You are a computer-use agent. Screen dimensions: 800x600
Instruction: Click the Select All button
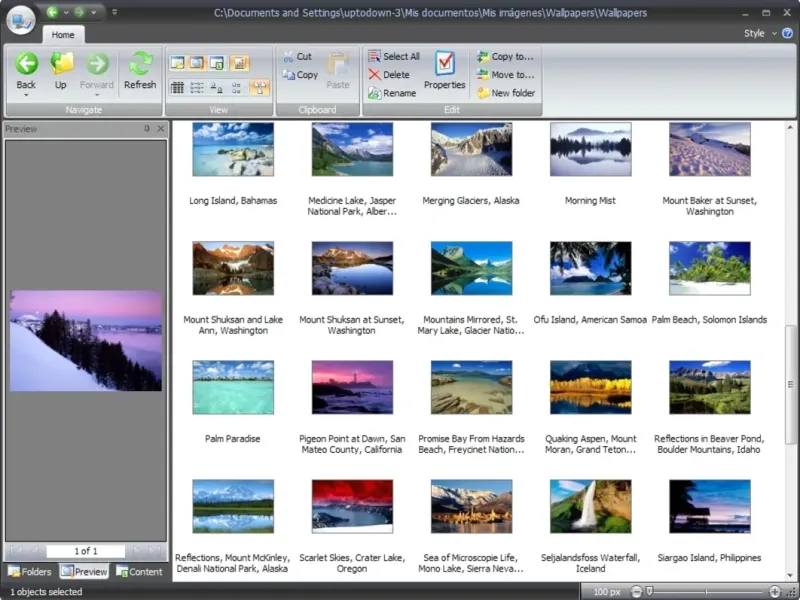point(393,57)
